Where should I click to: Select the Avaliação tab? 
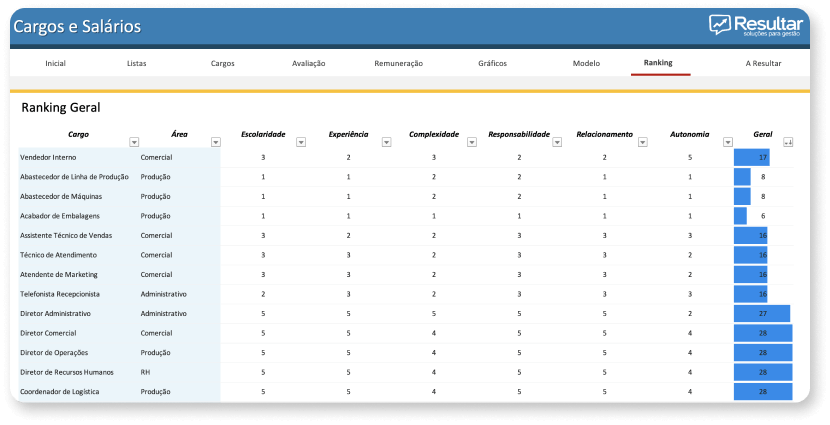(x=308, y=63)
